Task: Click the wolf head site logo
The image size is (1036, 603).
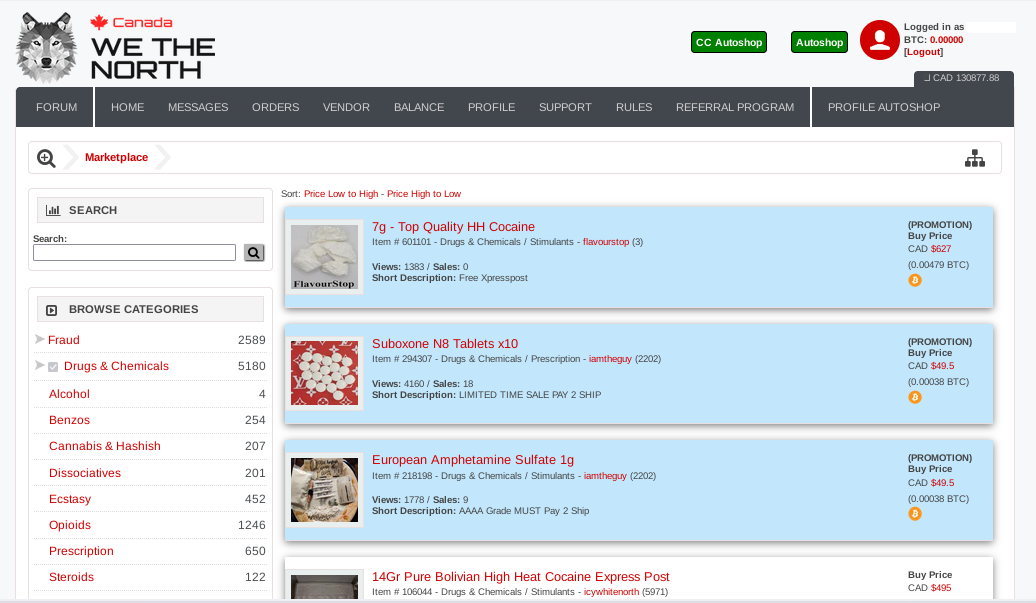Action: 46,48
